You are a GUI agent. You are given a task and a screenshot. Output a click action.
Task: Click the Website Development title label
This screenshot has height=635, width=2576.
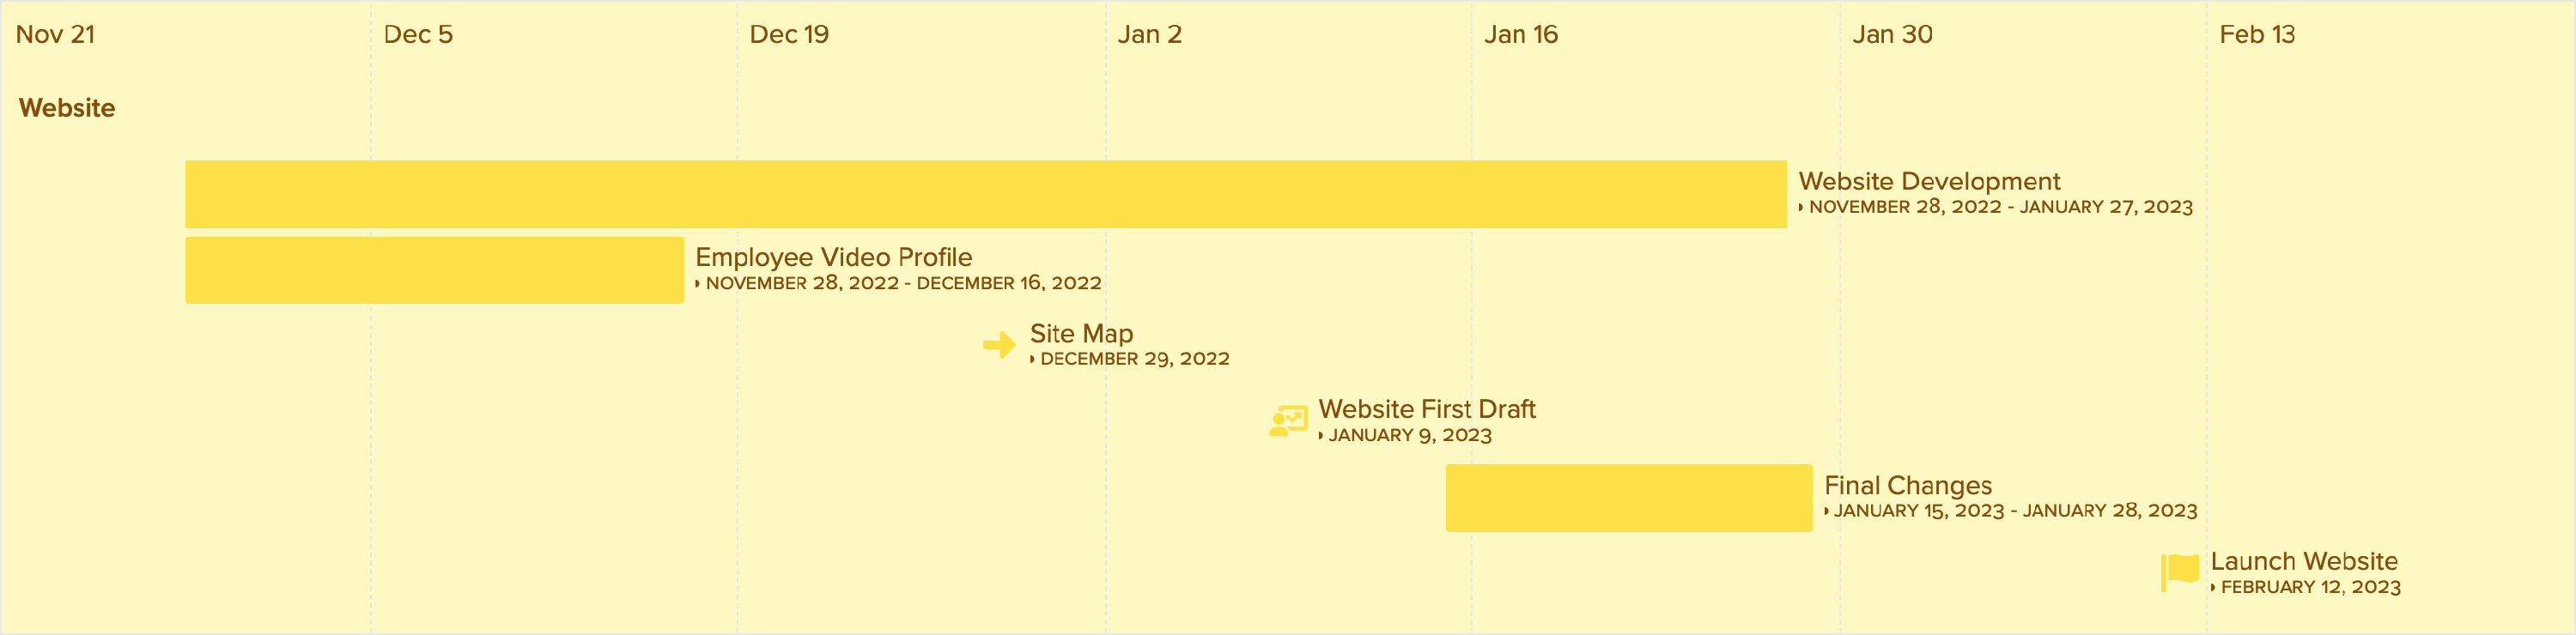pyautogui.click(x=1929, y=181)
